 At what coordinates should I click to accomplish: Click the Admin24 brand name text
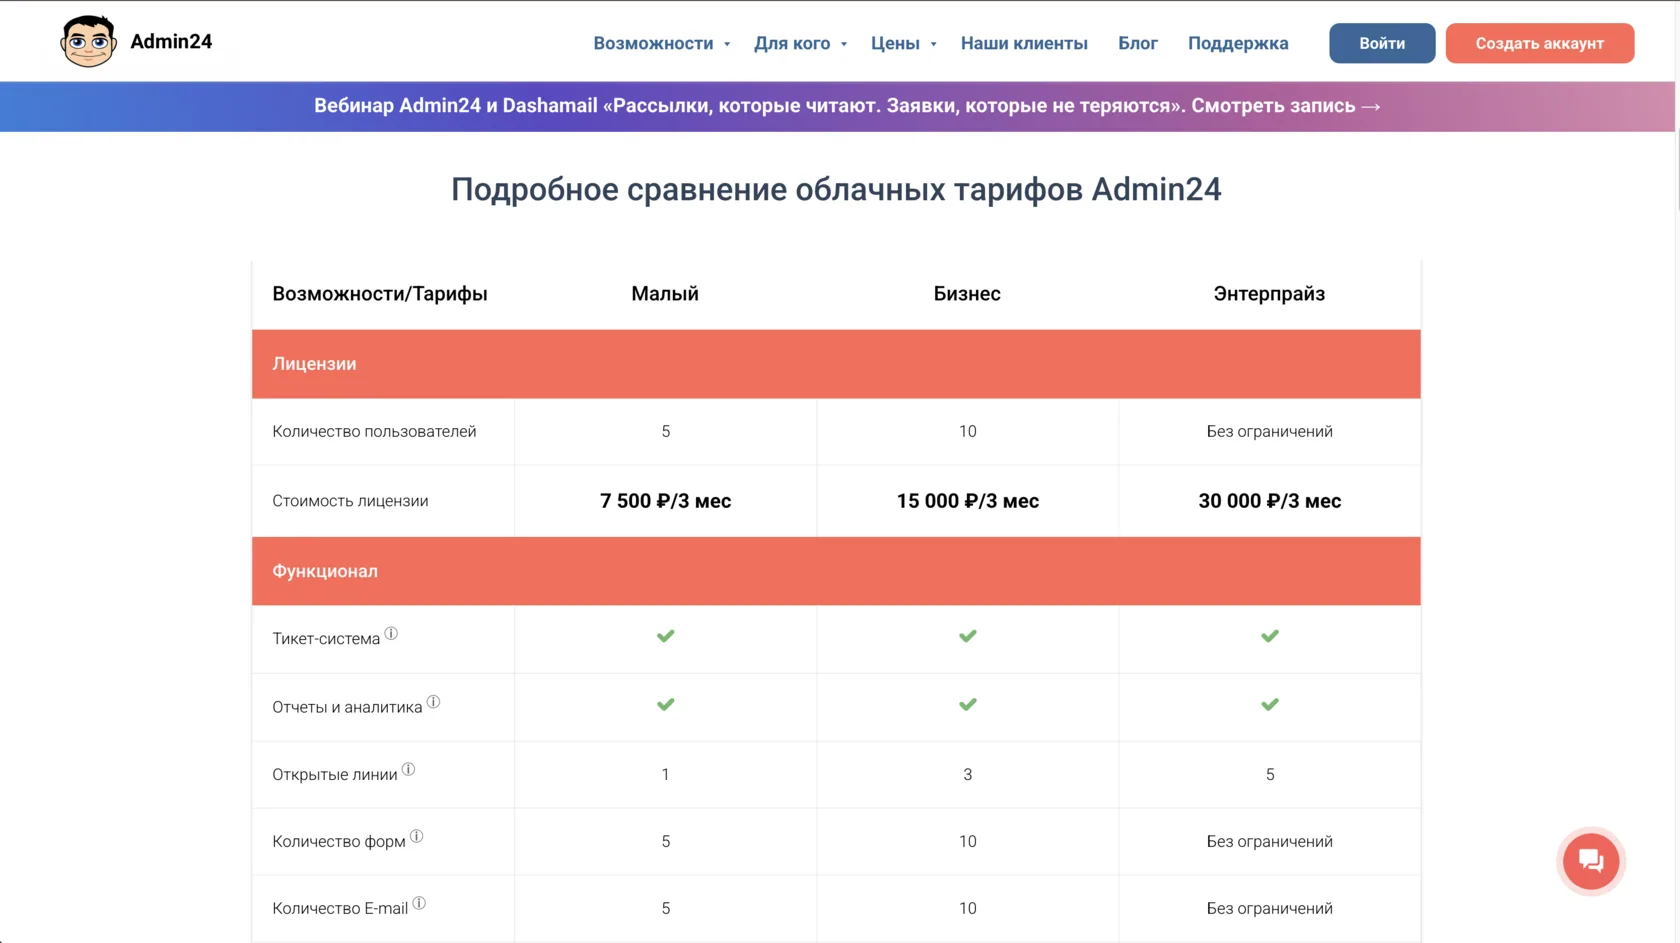171,41
